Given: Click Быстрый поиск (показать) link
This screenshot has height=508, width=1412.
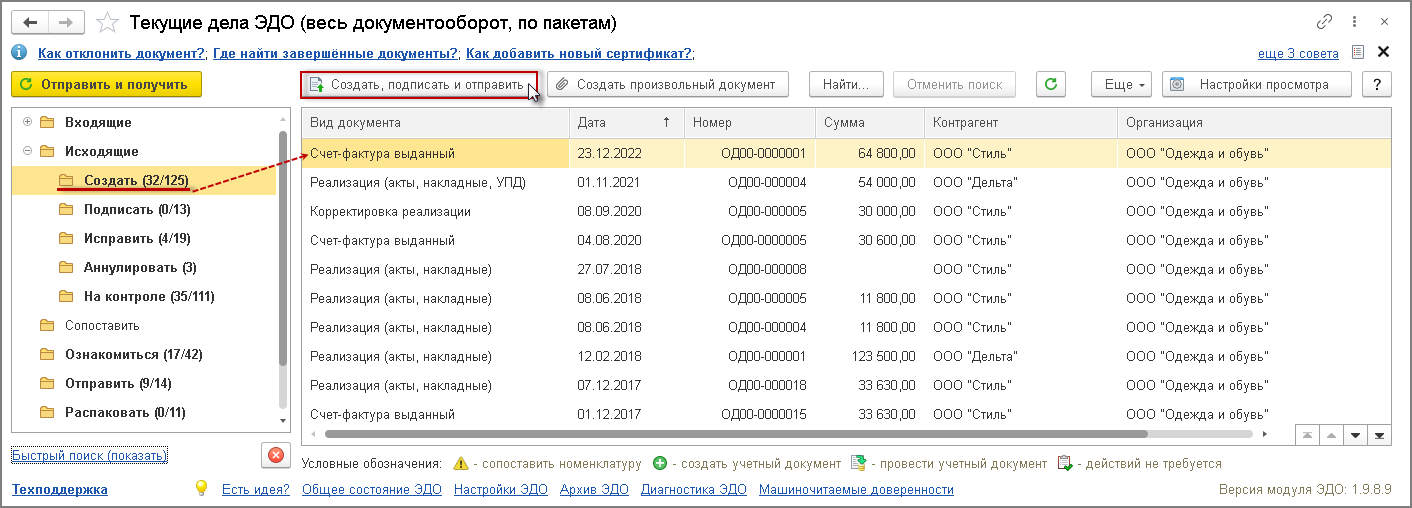Looking at the screenshot, I should pyautogui.click(x=89, y=455).
